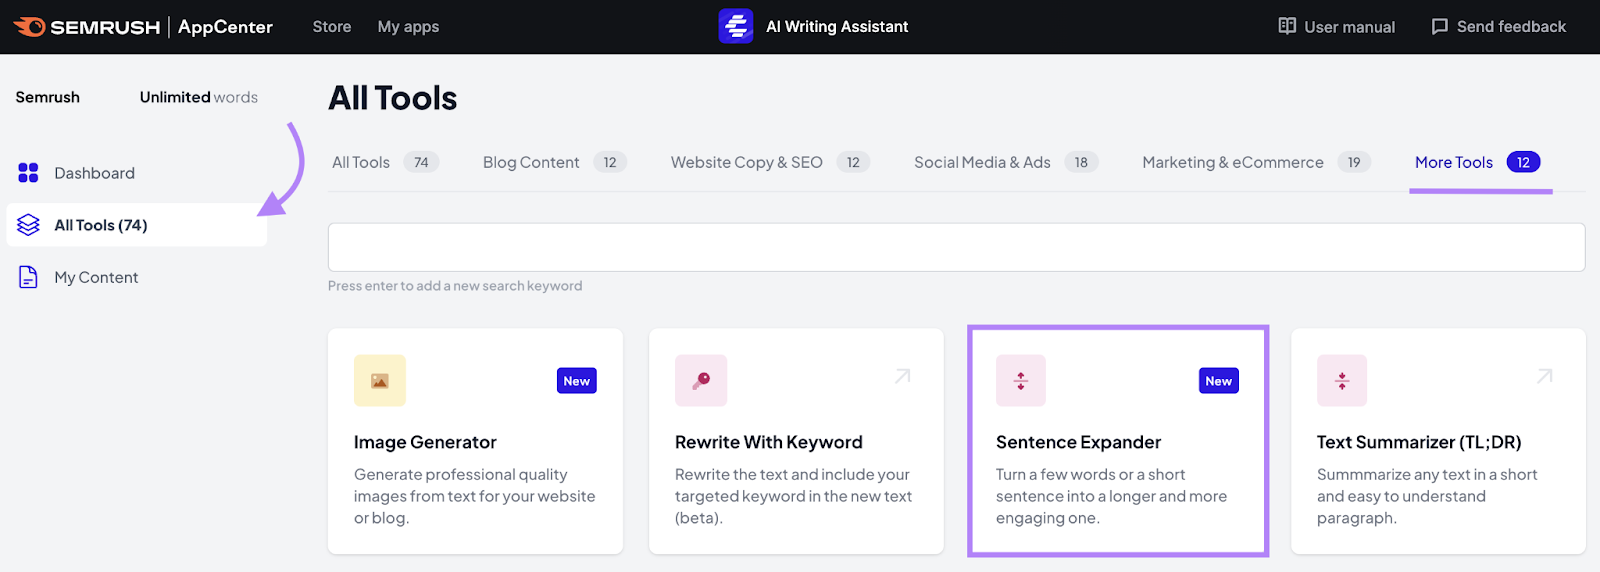This screenshot has height=572, width=1600.
Task: Open the Rewrite With Keyword tool title
Action: coord(769,442)
